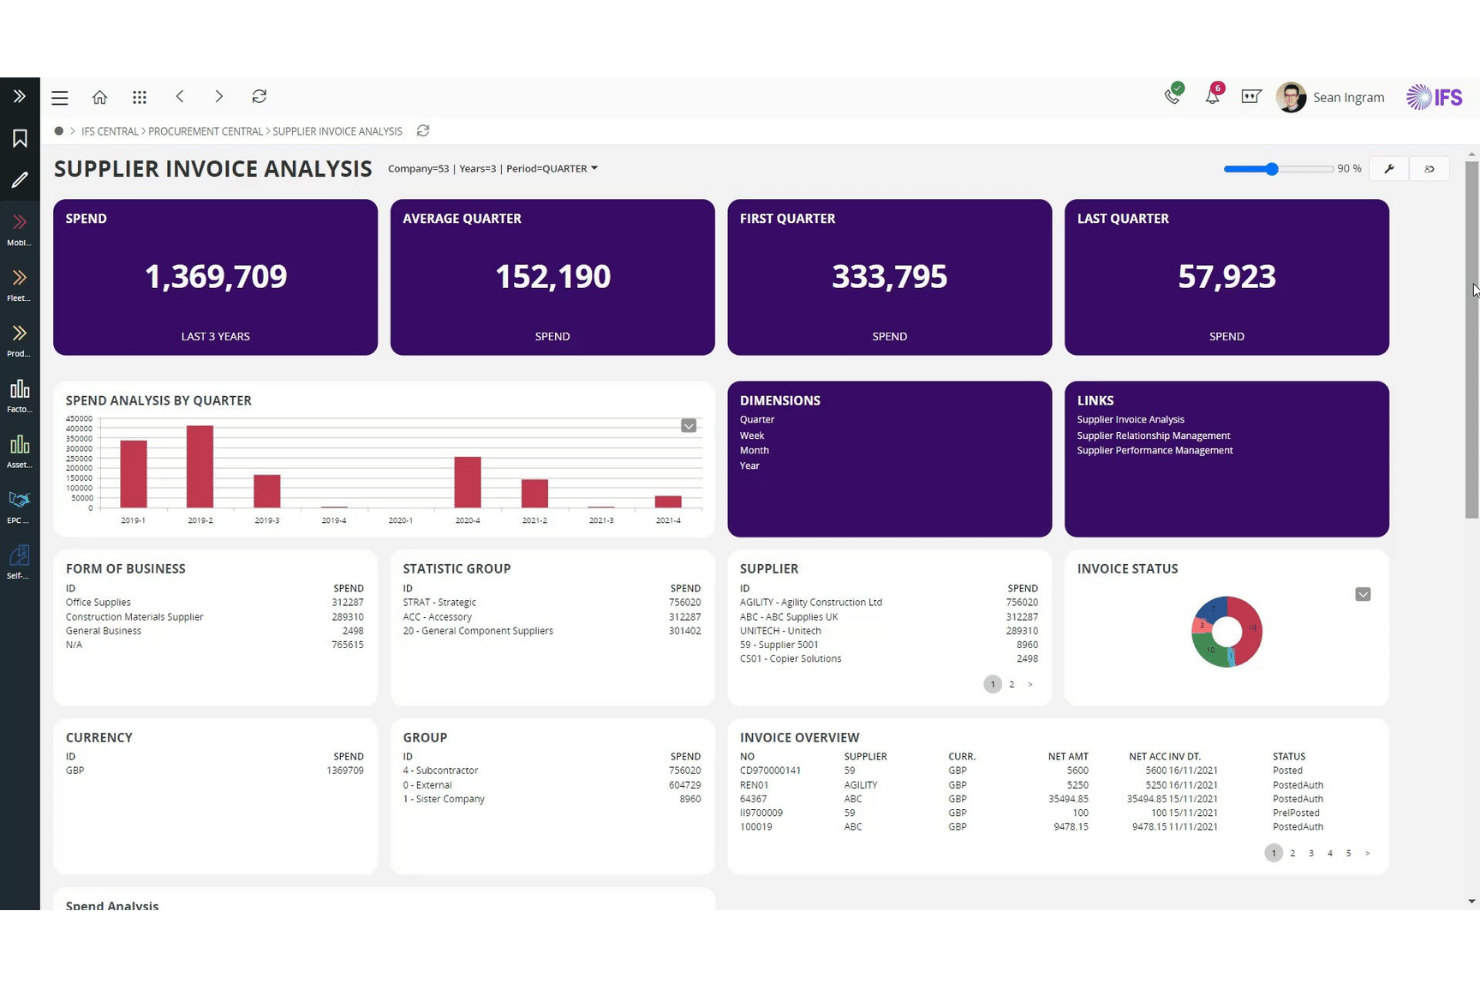Viewport: 1480px width, 987px height.
Task: Click the refresh icon next to breadcrumb
Action: tap(423, 131)
